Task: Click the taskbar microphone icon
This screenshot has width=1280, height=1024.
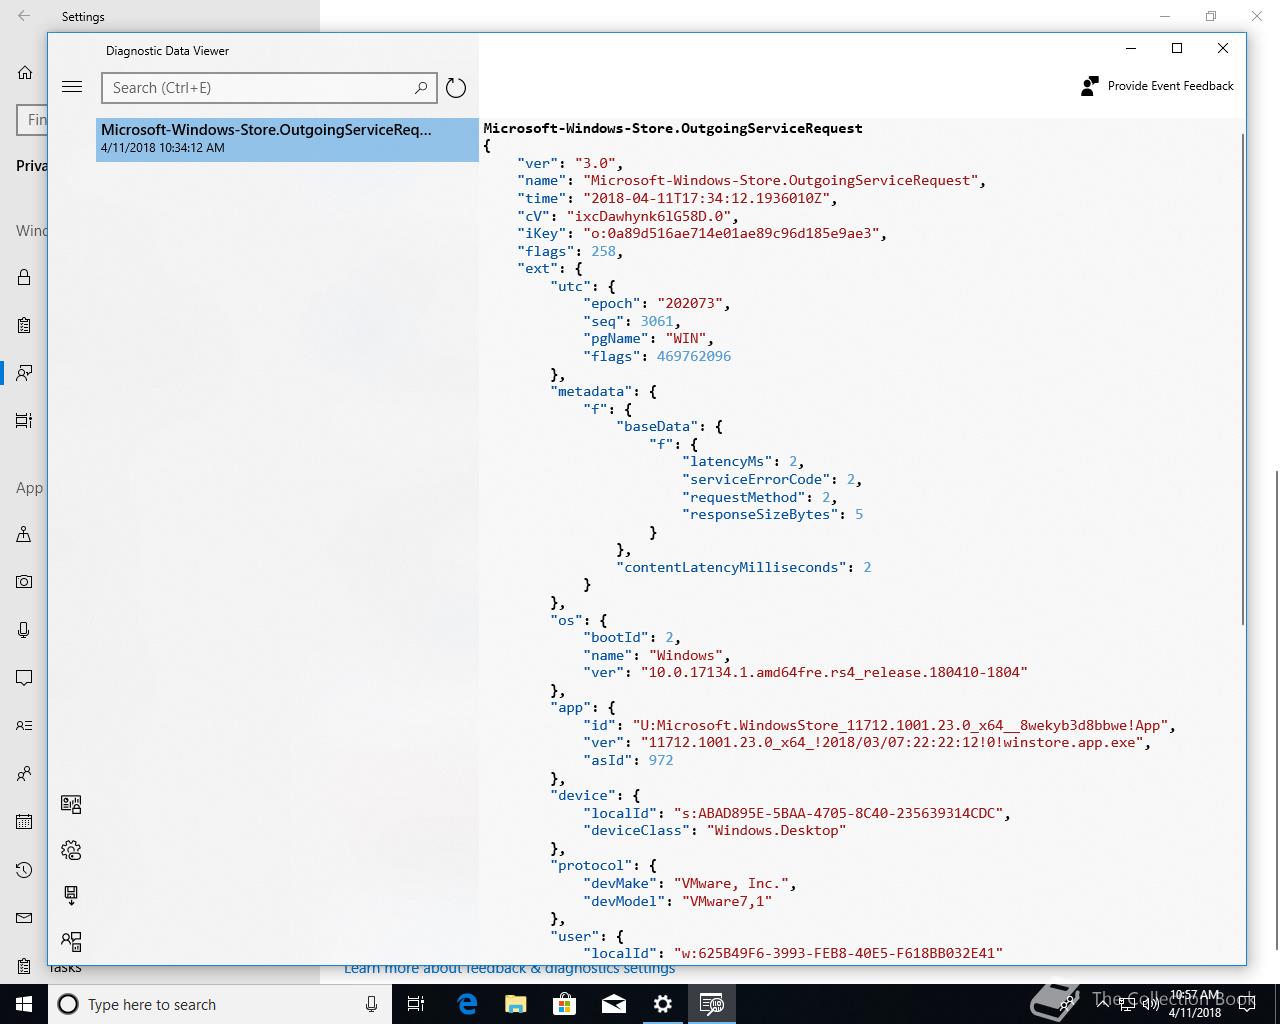Action: [371, 1004]
